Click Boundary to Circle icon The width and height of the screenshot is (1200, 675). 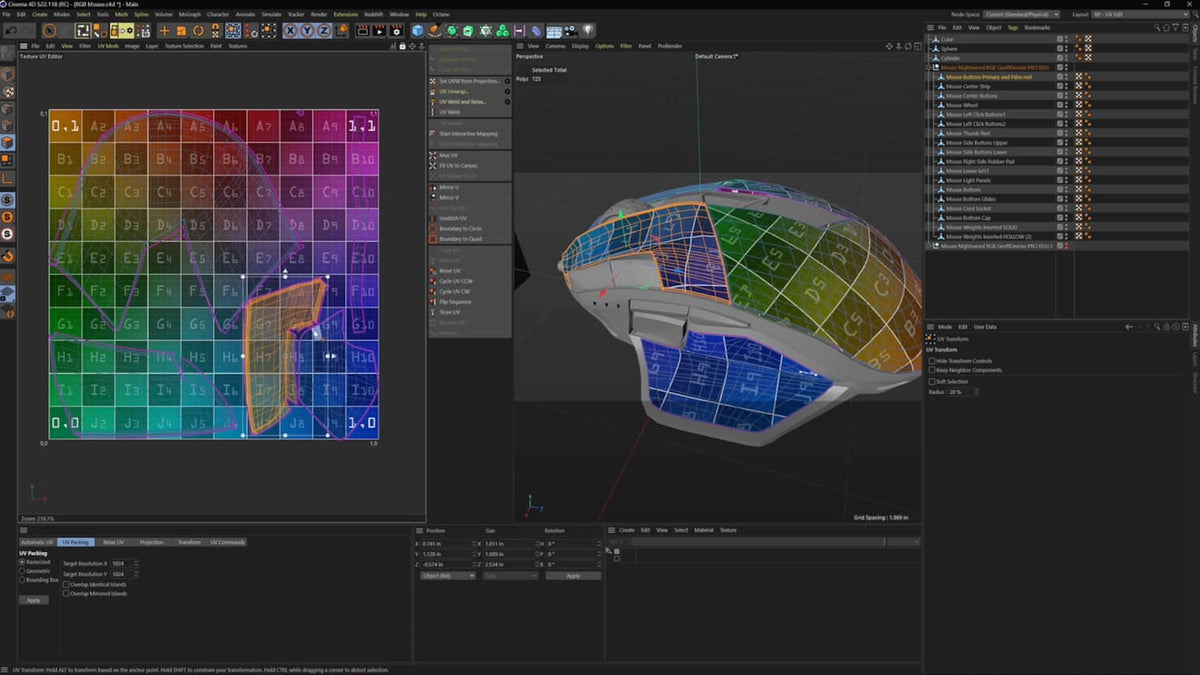pos(432,228)
